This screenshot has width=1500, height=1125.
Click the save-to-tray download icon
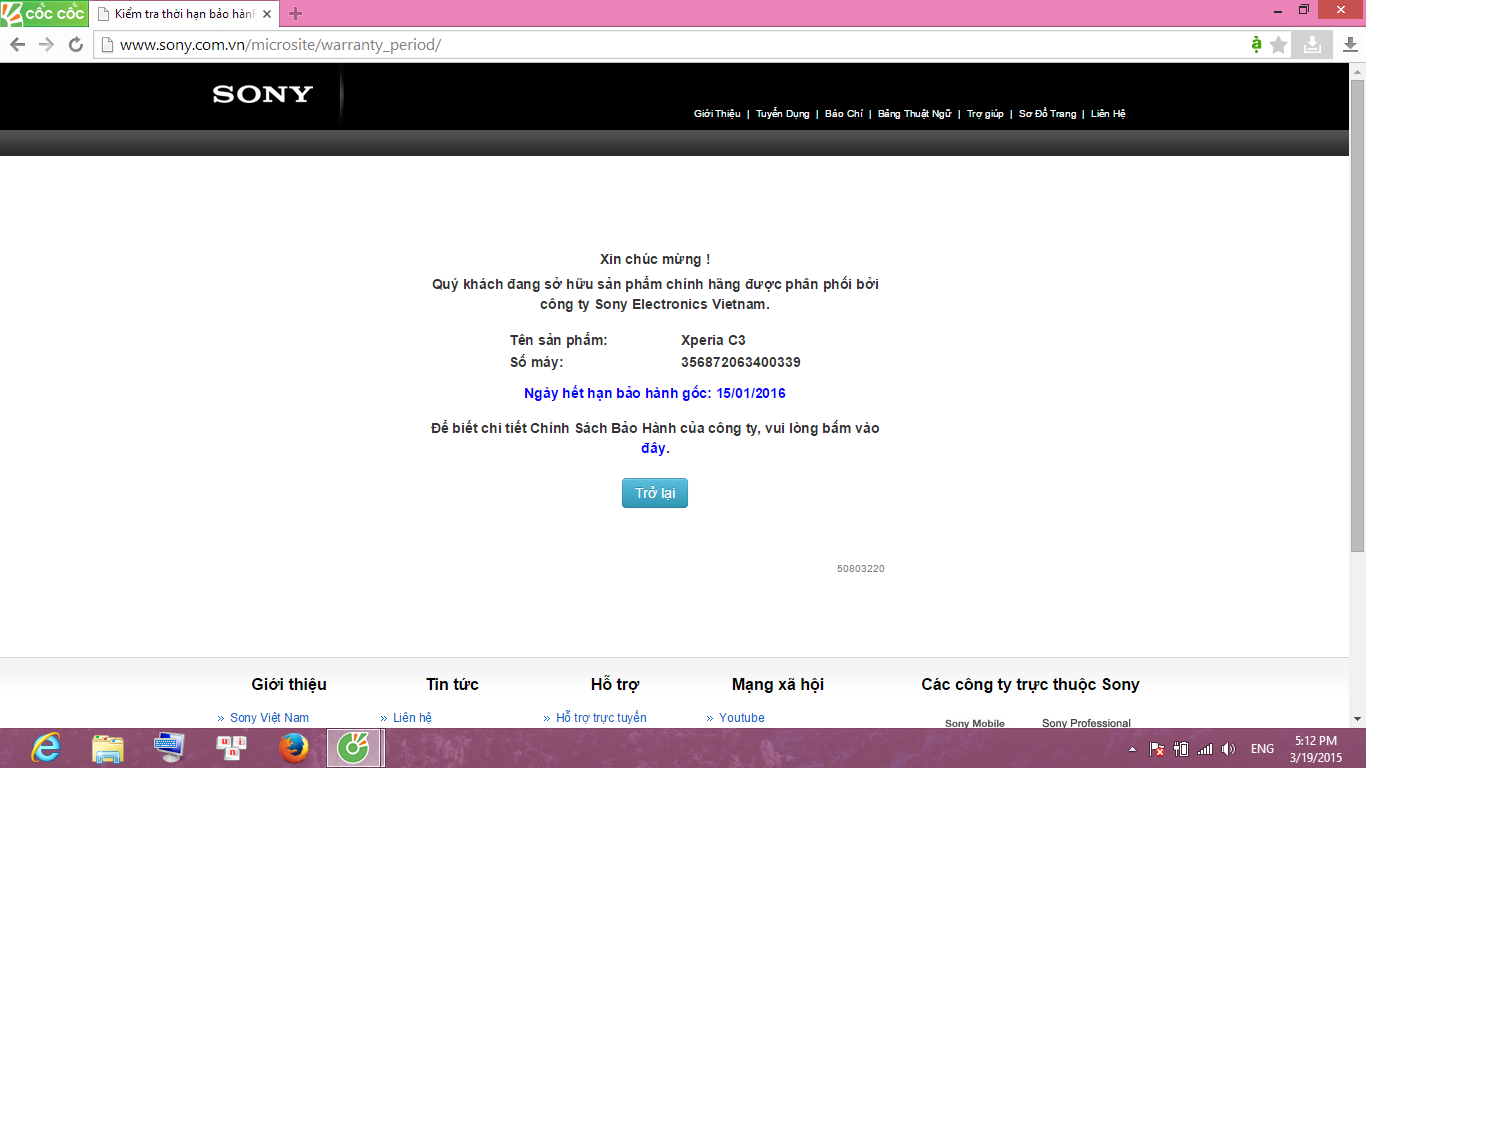pyautogui.click(x=1312, y=44)
